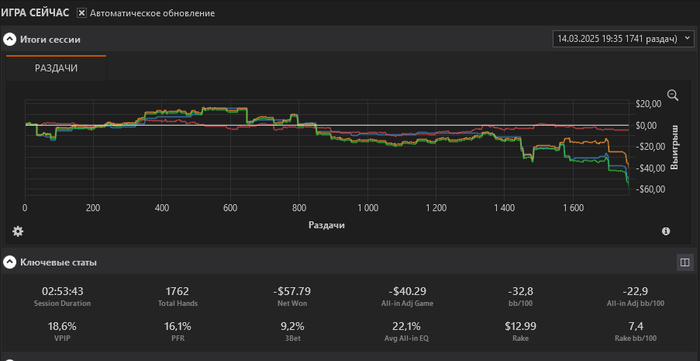The width and height of the screenshot is (700, 361).
Task: Click the graph info icon
Action: pos(666,231)
